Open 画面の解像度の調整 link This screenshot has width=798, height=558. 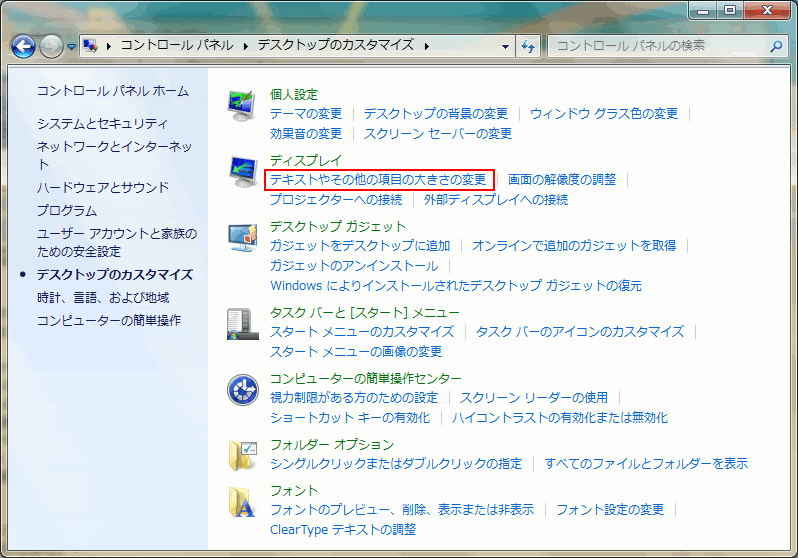tap(562, 180)
